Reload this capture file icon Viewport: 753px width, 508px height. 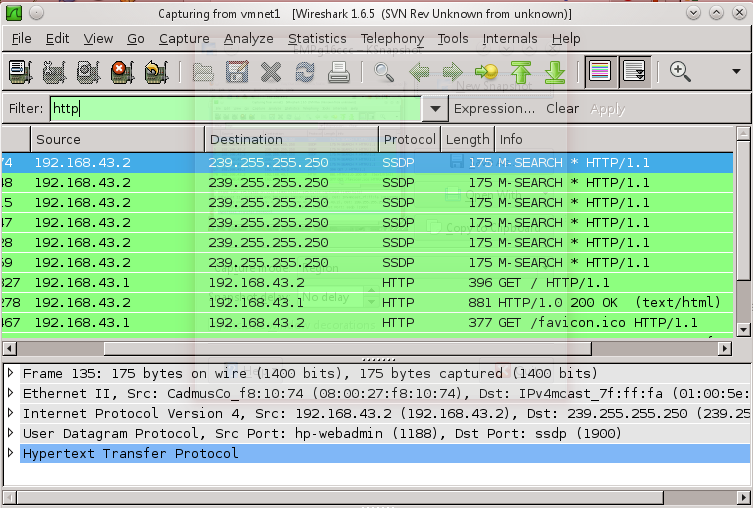tap(305, 72)
